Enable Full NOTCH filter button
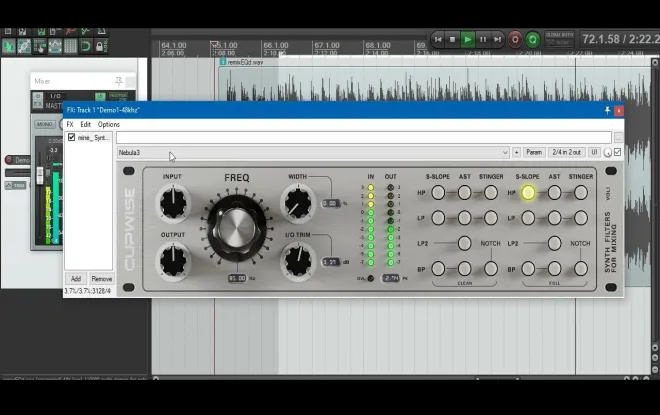 tap(581, 269)
